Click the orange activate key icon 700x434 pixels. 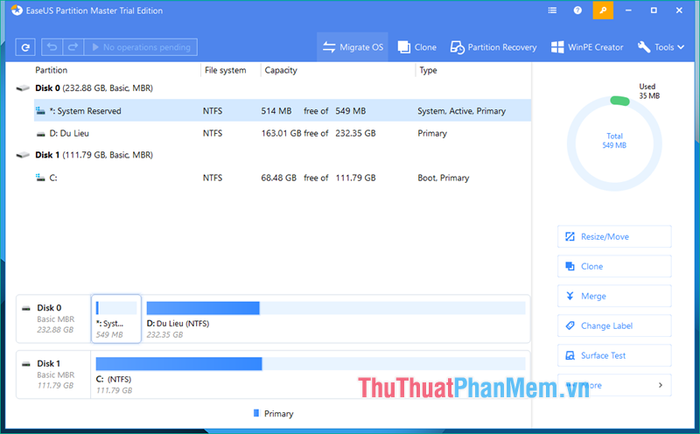pos(603,10)
